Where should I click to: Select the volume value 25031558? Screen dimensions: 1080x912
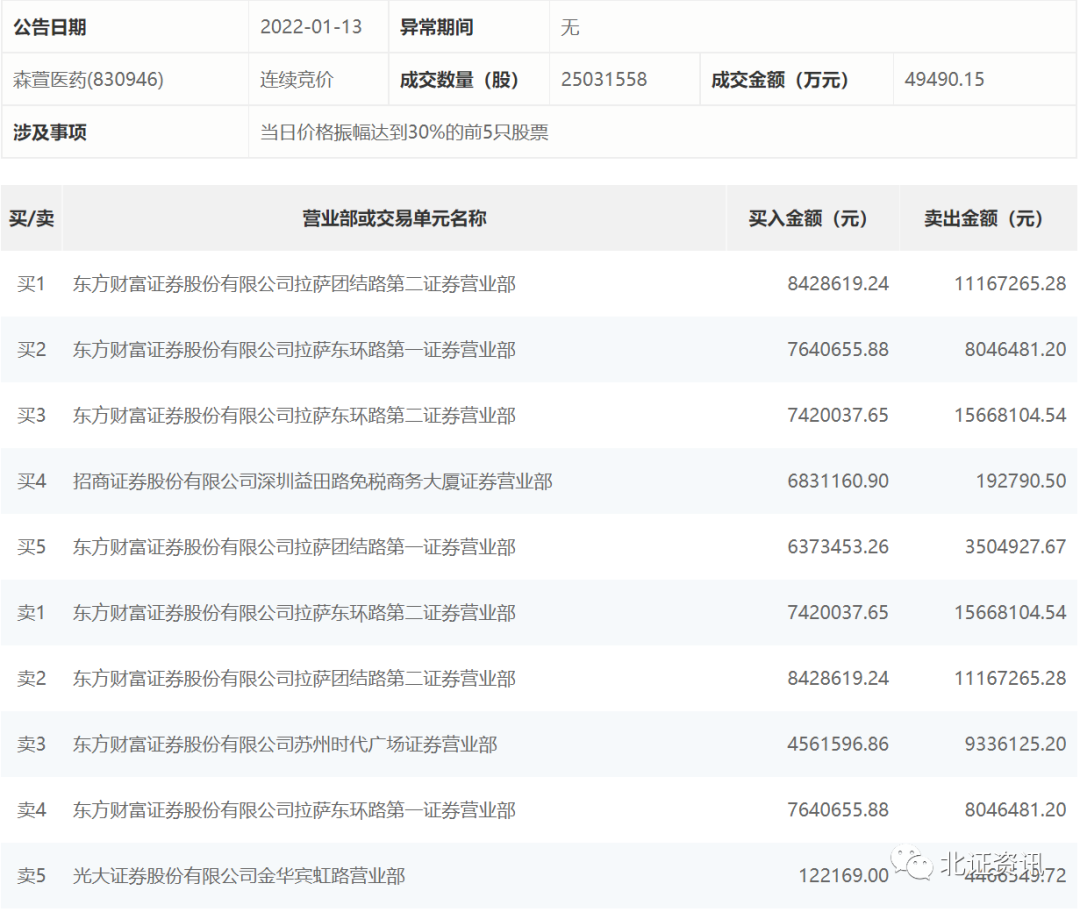coord(604,79)
